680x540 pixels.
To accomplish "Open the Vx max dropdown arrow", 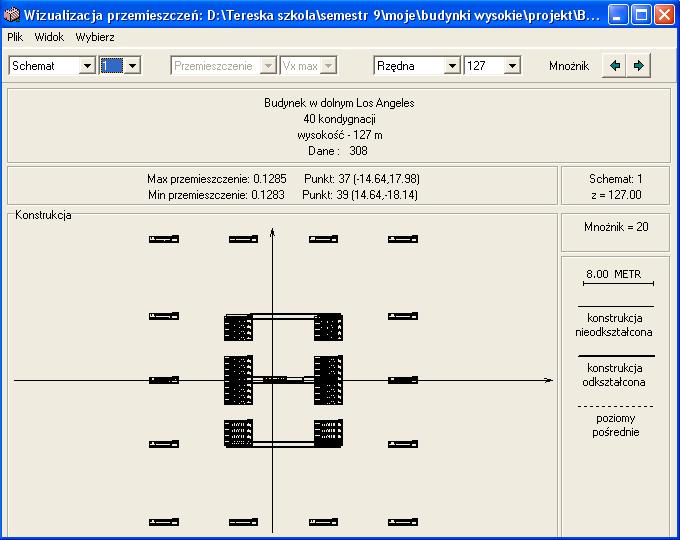I will 329,66.
